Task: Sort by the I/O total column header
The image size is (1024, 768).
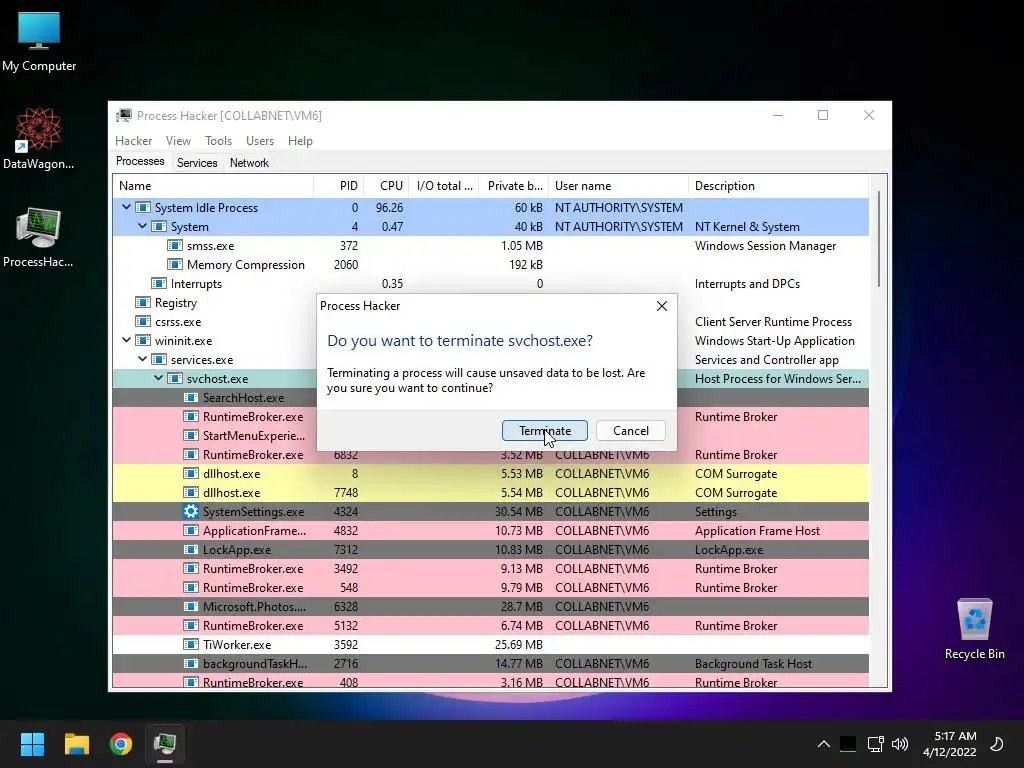Action: click(444, 186)
